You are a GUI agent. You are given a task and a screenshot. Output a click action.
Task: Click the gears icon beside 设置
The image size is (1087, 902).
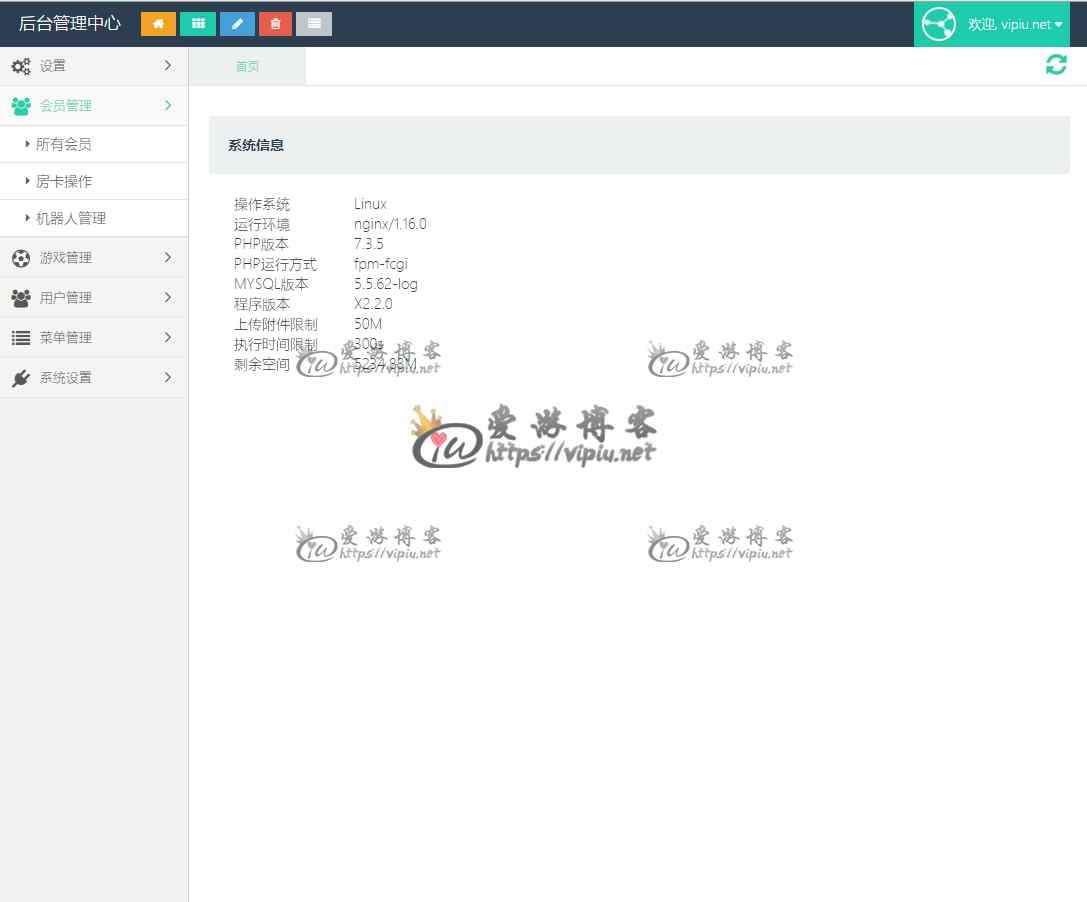click(21, 67)
